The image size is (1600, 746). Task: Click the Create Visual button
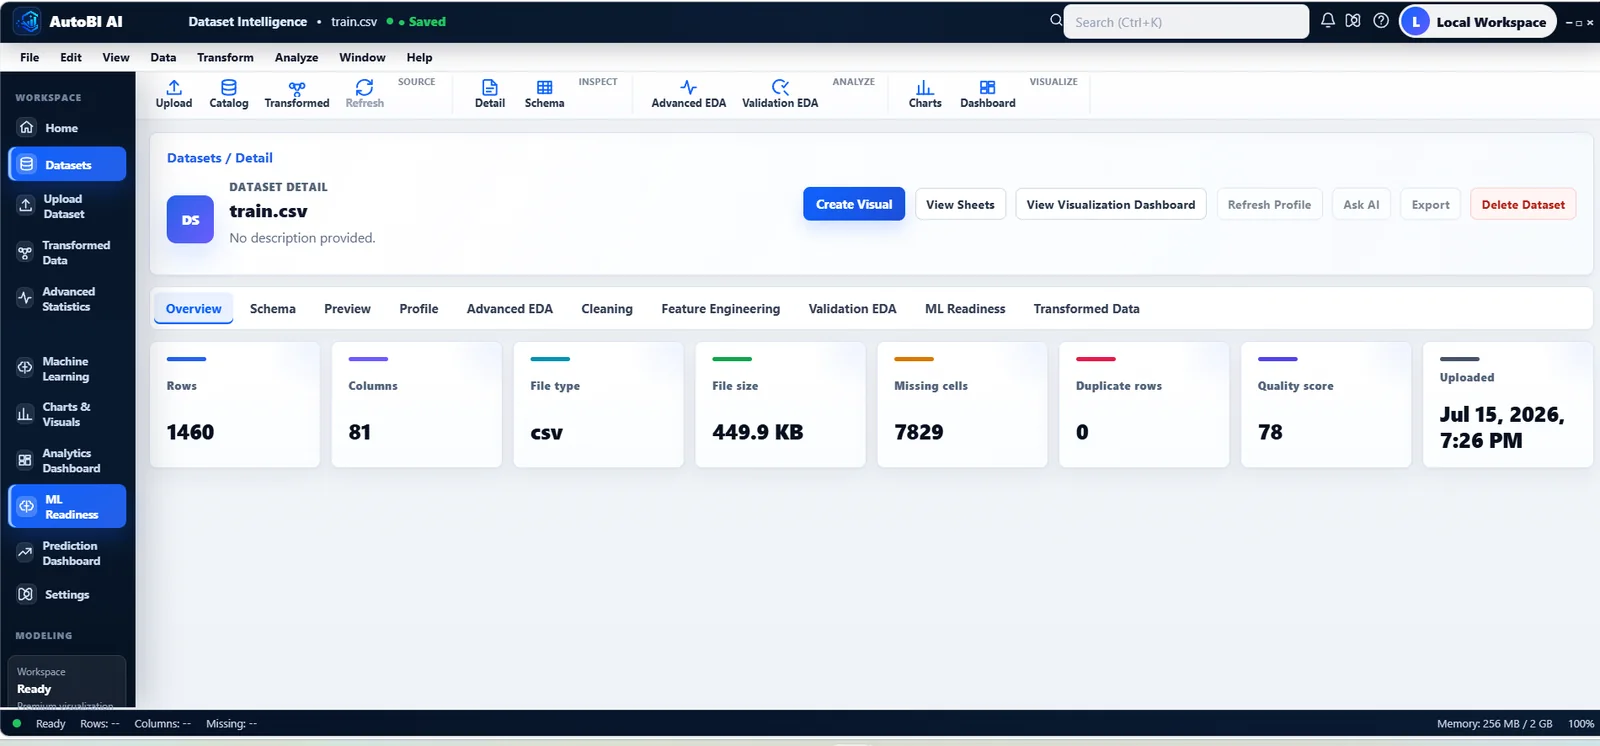(x=854, y=204)
